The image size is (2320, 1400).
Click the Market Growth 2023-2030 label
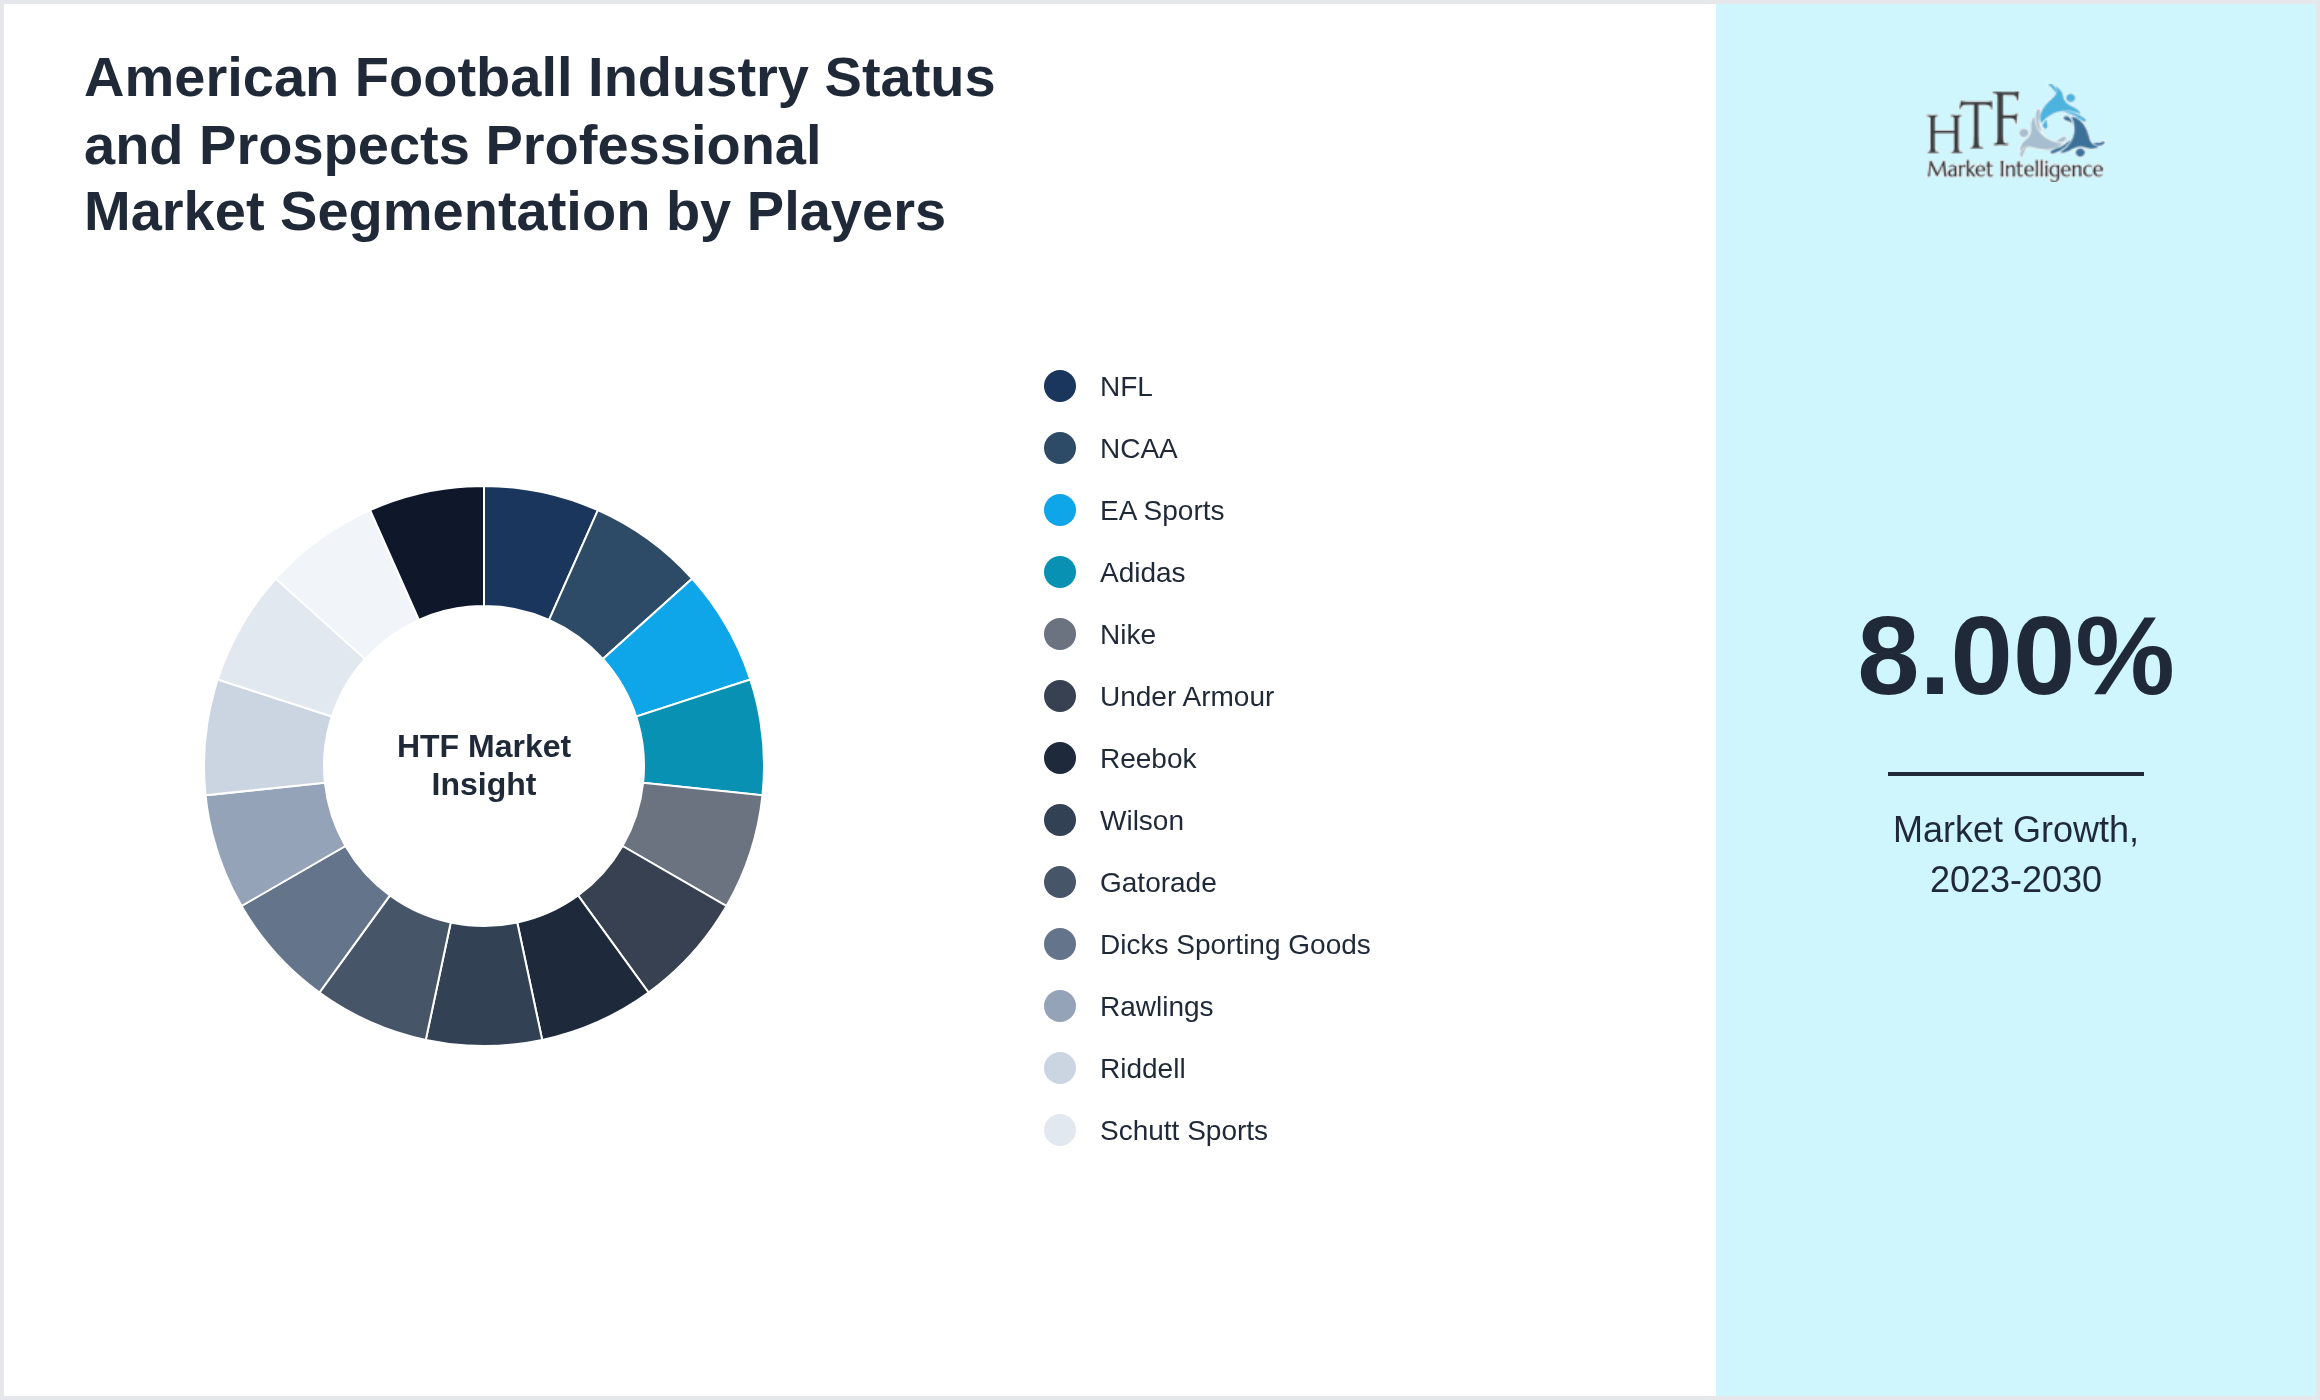click(x=2017, y=853)
